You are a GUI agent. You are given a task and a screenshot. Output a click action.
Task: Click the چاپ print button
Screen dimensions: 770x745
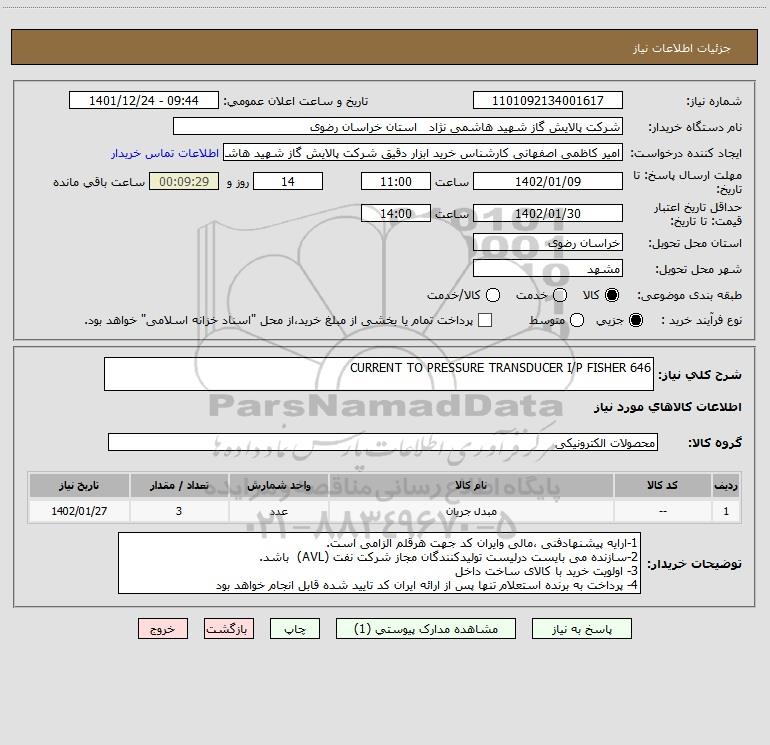click(x=295, y=629)
